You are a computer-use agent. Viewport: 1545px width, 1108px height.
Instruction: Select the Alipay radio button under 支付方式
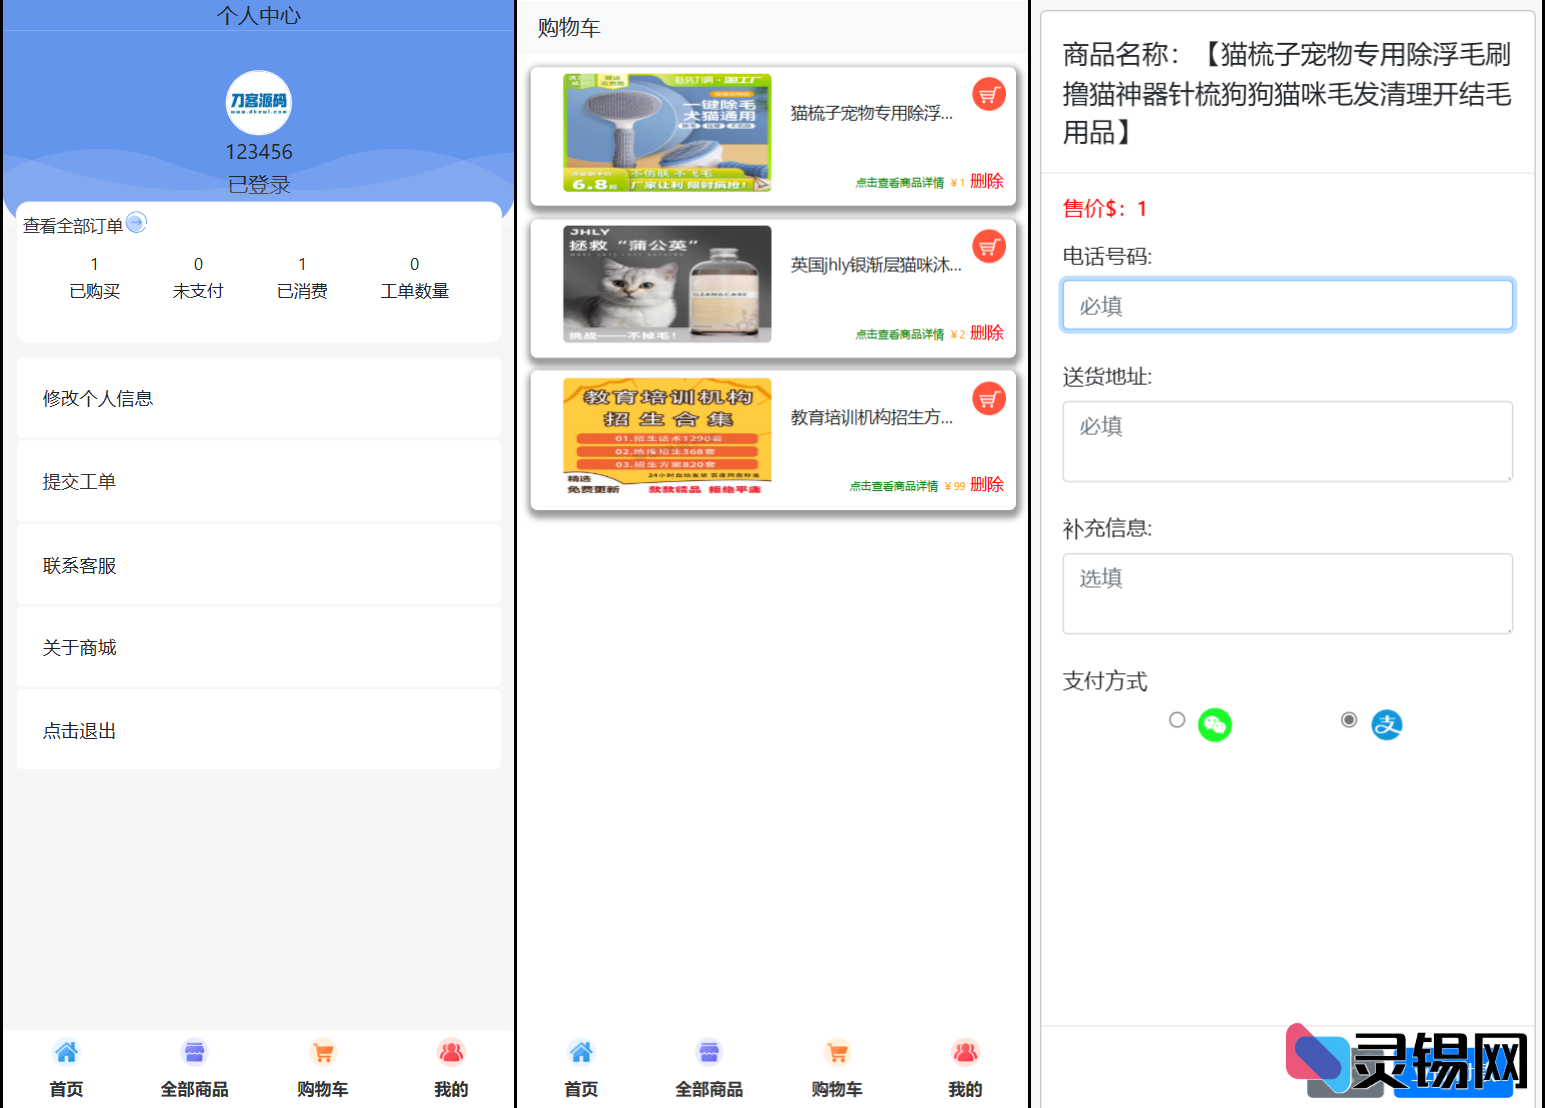coord(1349,718)
